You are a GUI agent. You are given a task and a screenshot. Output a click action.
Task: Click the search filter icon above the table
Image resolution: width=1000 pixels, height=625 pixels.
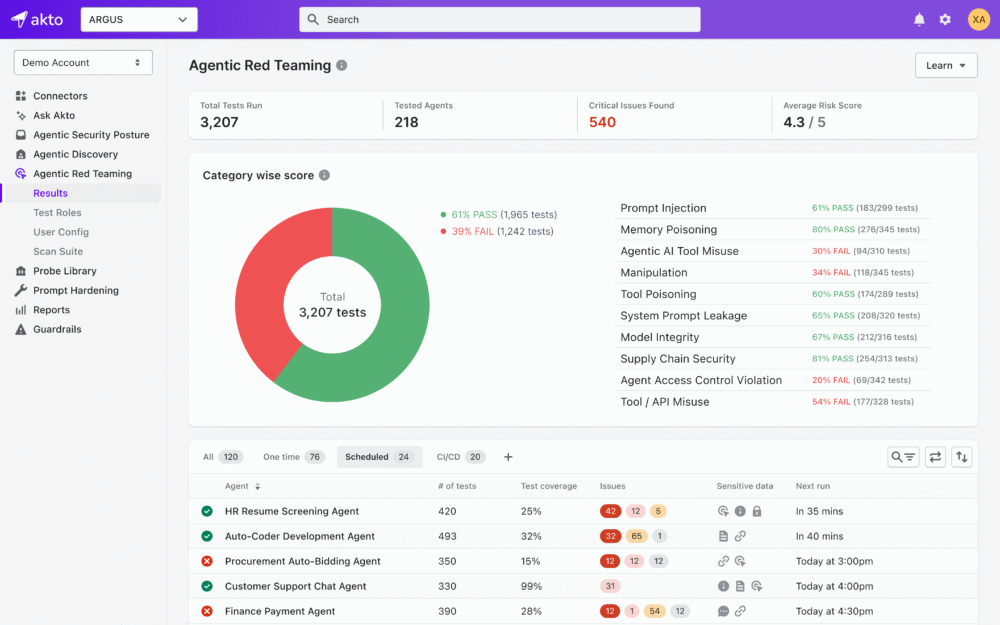[903, 457]
